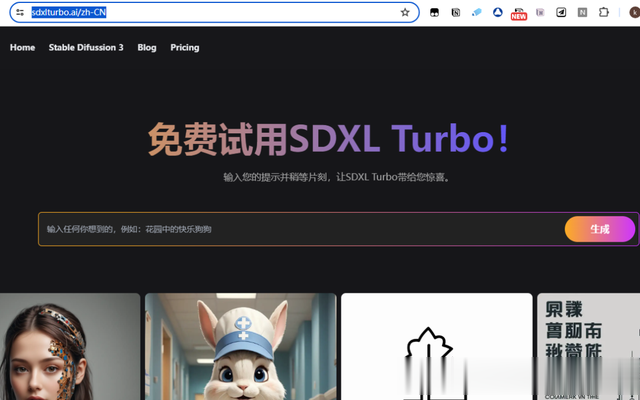Go to the Home nav link
This screenshot has height=400, width=640.
coord(22,47)
